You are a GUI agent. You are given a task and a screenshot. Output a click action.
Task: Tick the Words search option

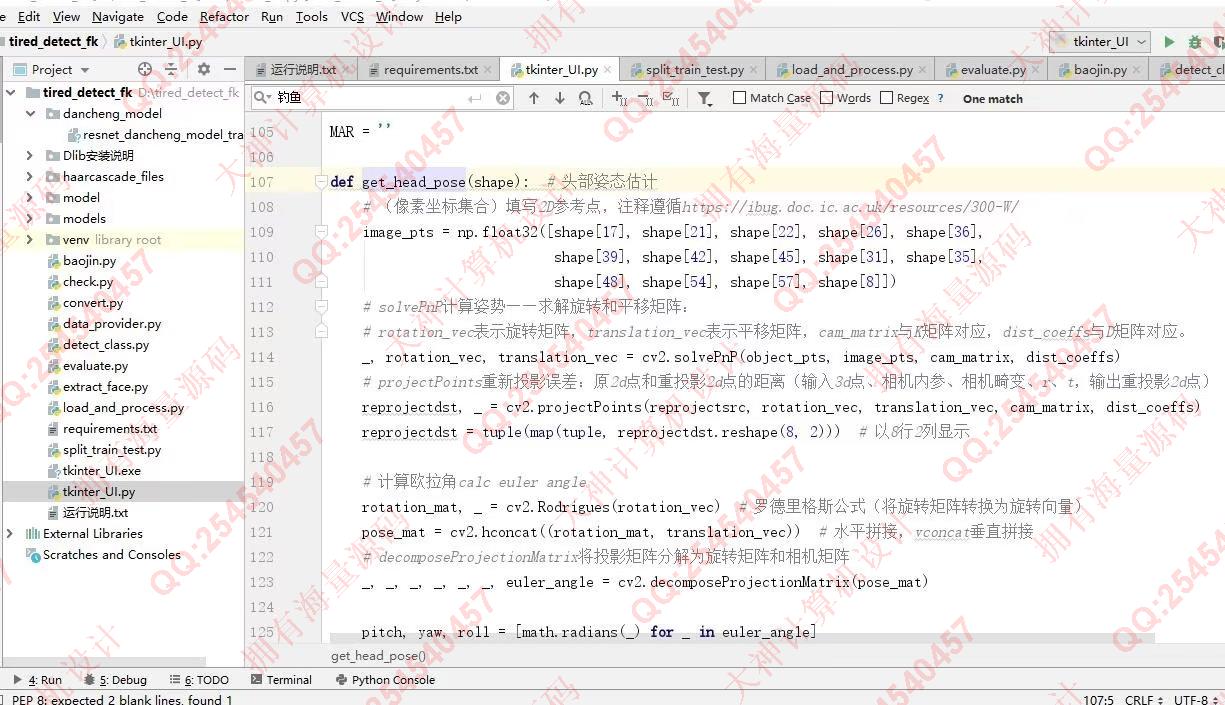tap(827, 98)
